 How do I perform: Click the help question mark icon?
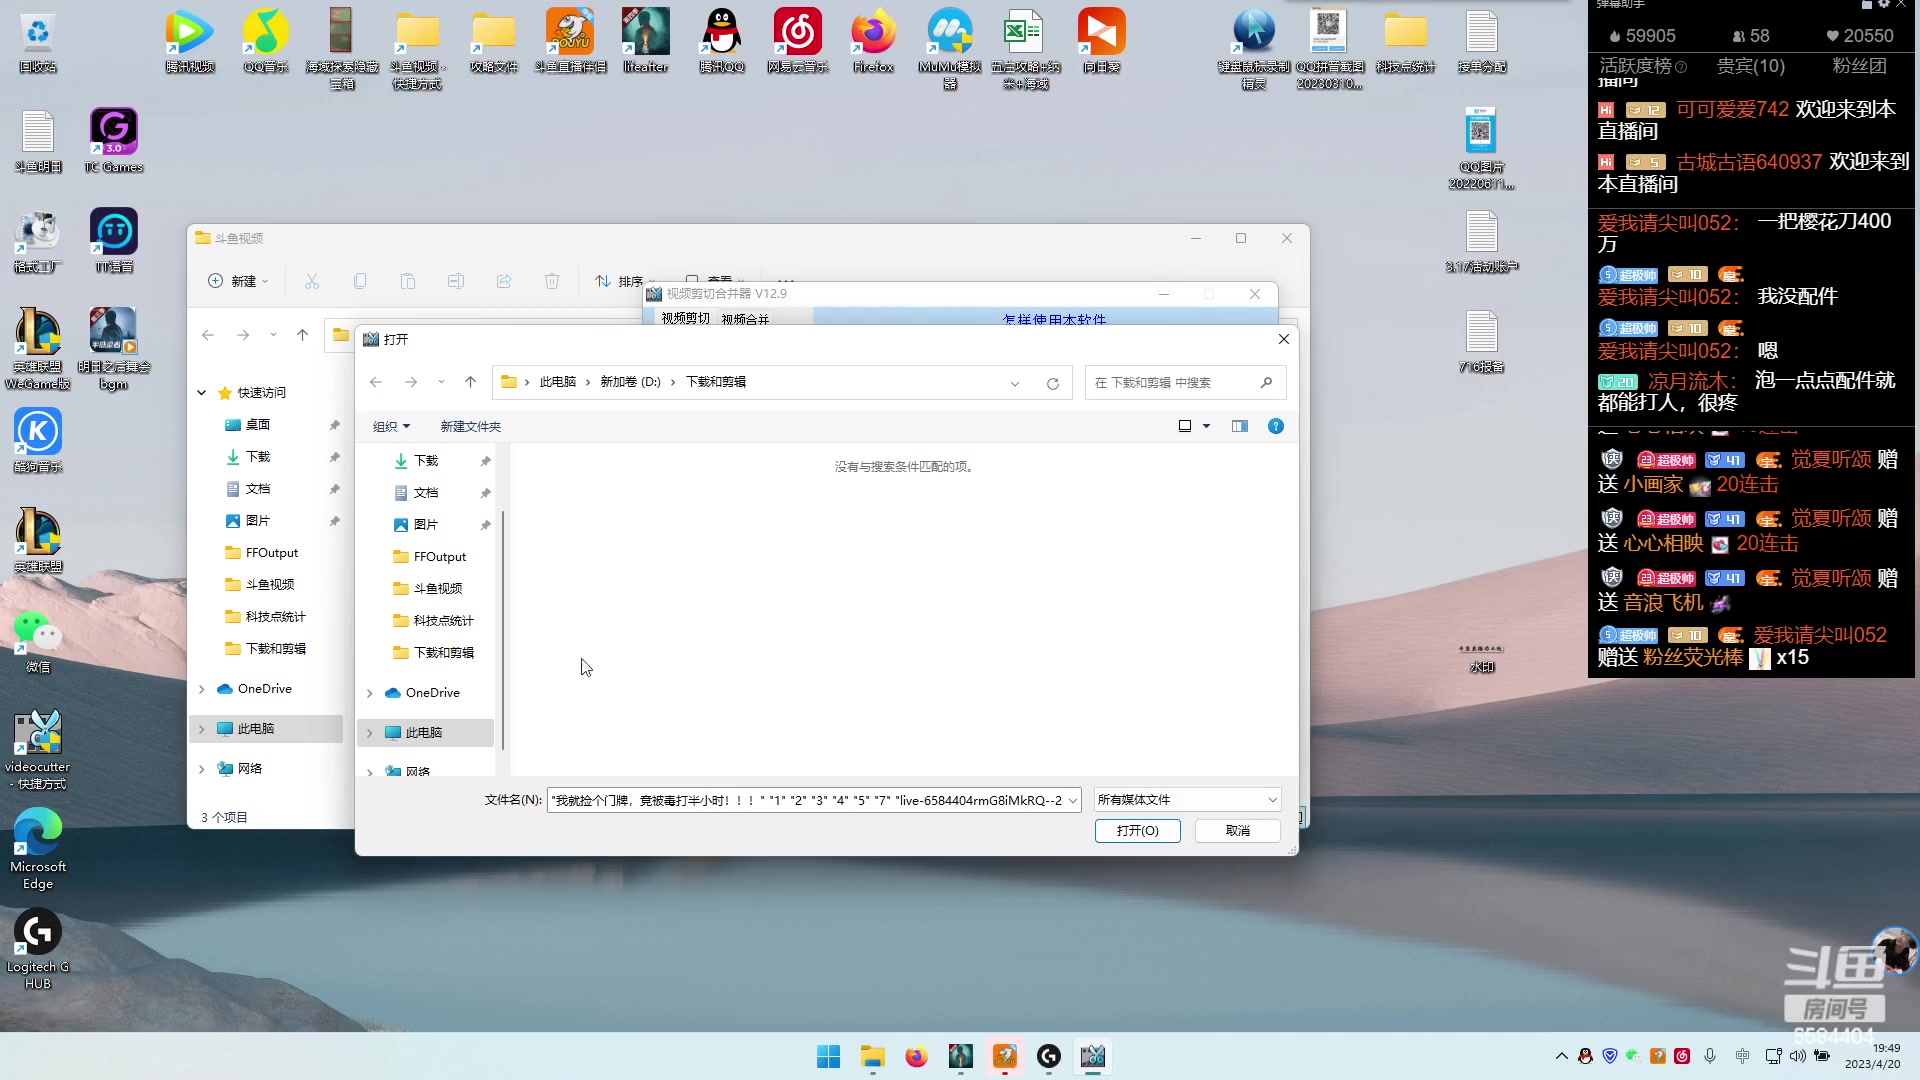1275,426
